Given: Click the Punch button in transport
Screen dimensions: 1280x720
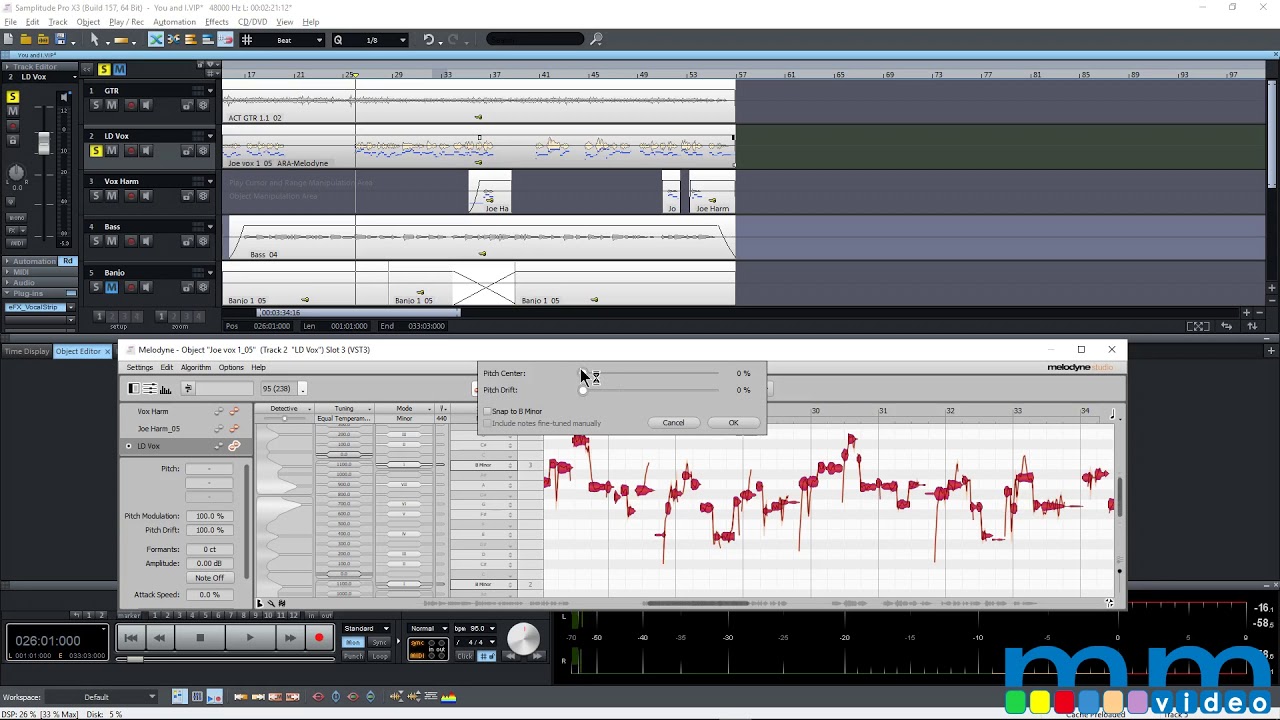Looking at the screenshot, I should pos(353,655).
